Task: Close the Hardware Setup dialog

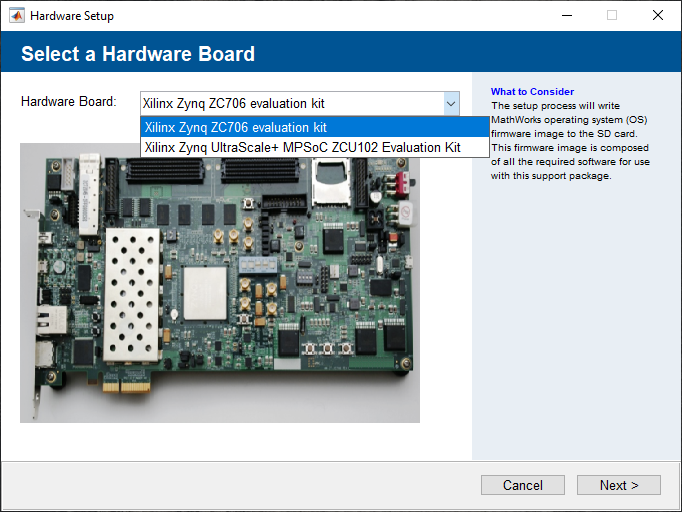Action: pyautogui.click(x=657, y=16)
